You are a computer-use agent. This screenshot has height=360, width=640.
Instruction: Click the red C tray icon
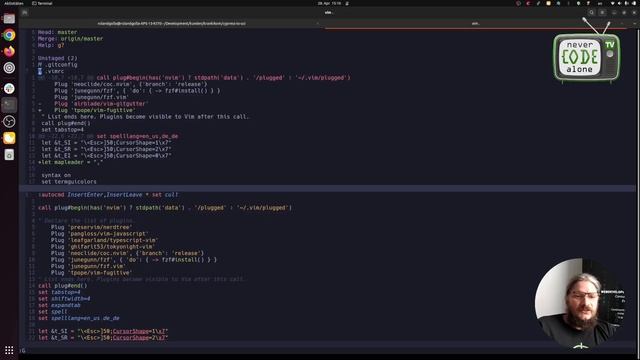click(x=528, y=3)
